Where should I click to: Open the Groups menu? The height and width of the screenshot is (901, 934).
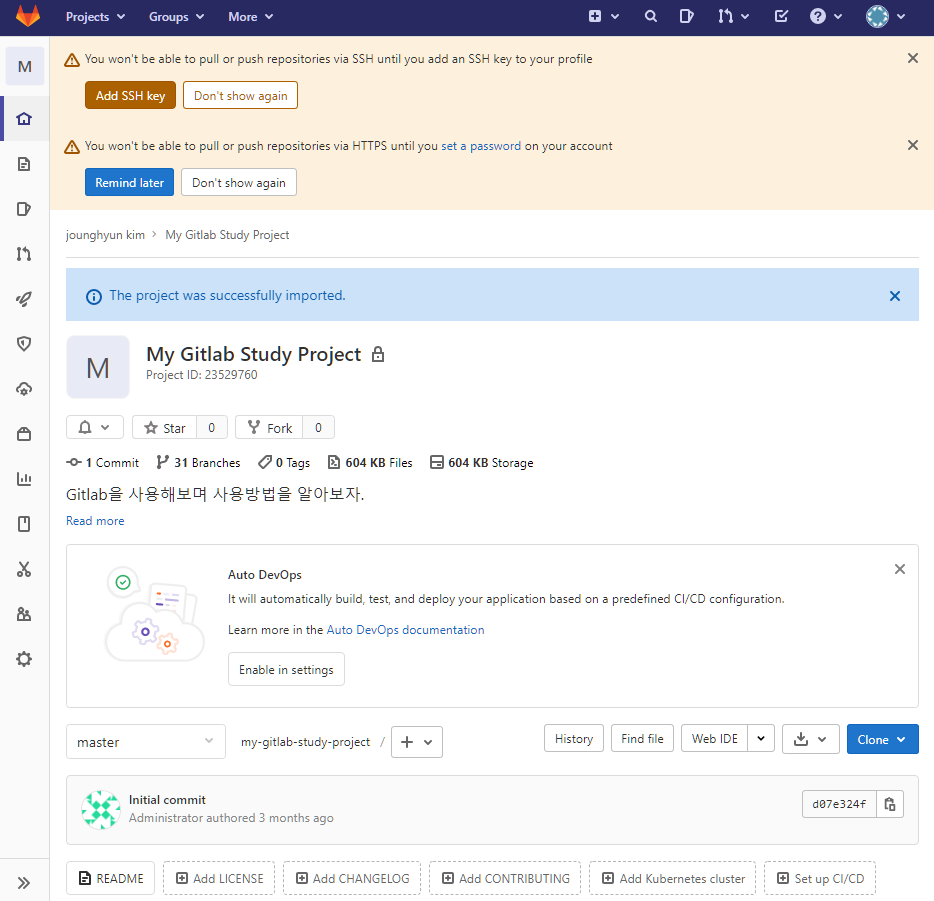(176, 17)
